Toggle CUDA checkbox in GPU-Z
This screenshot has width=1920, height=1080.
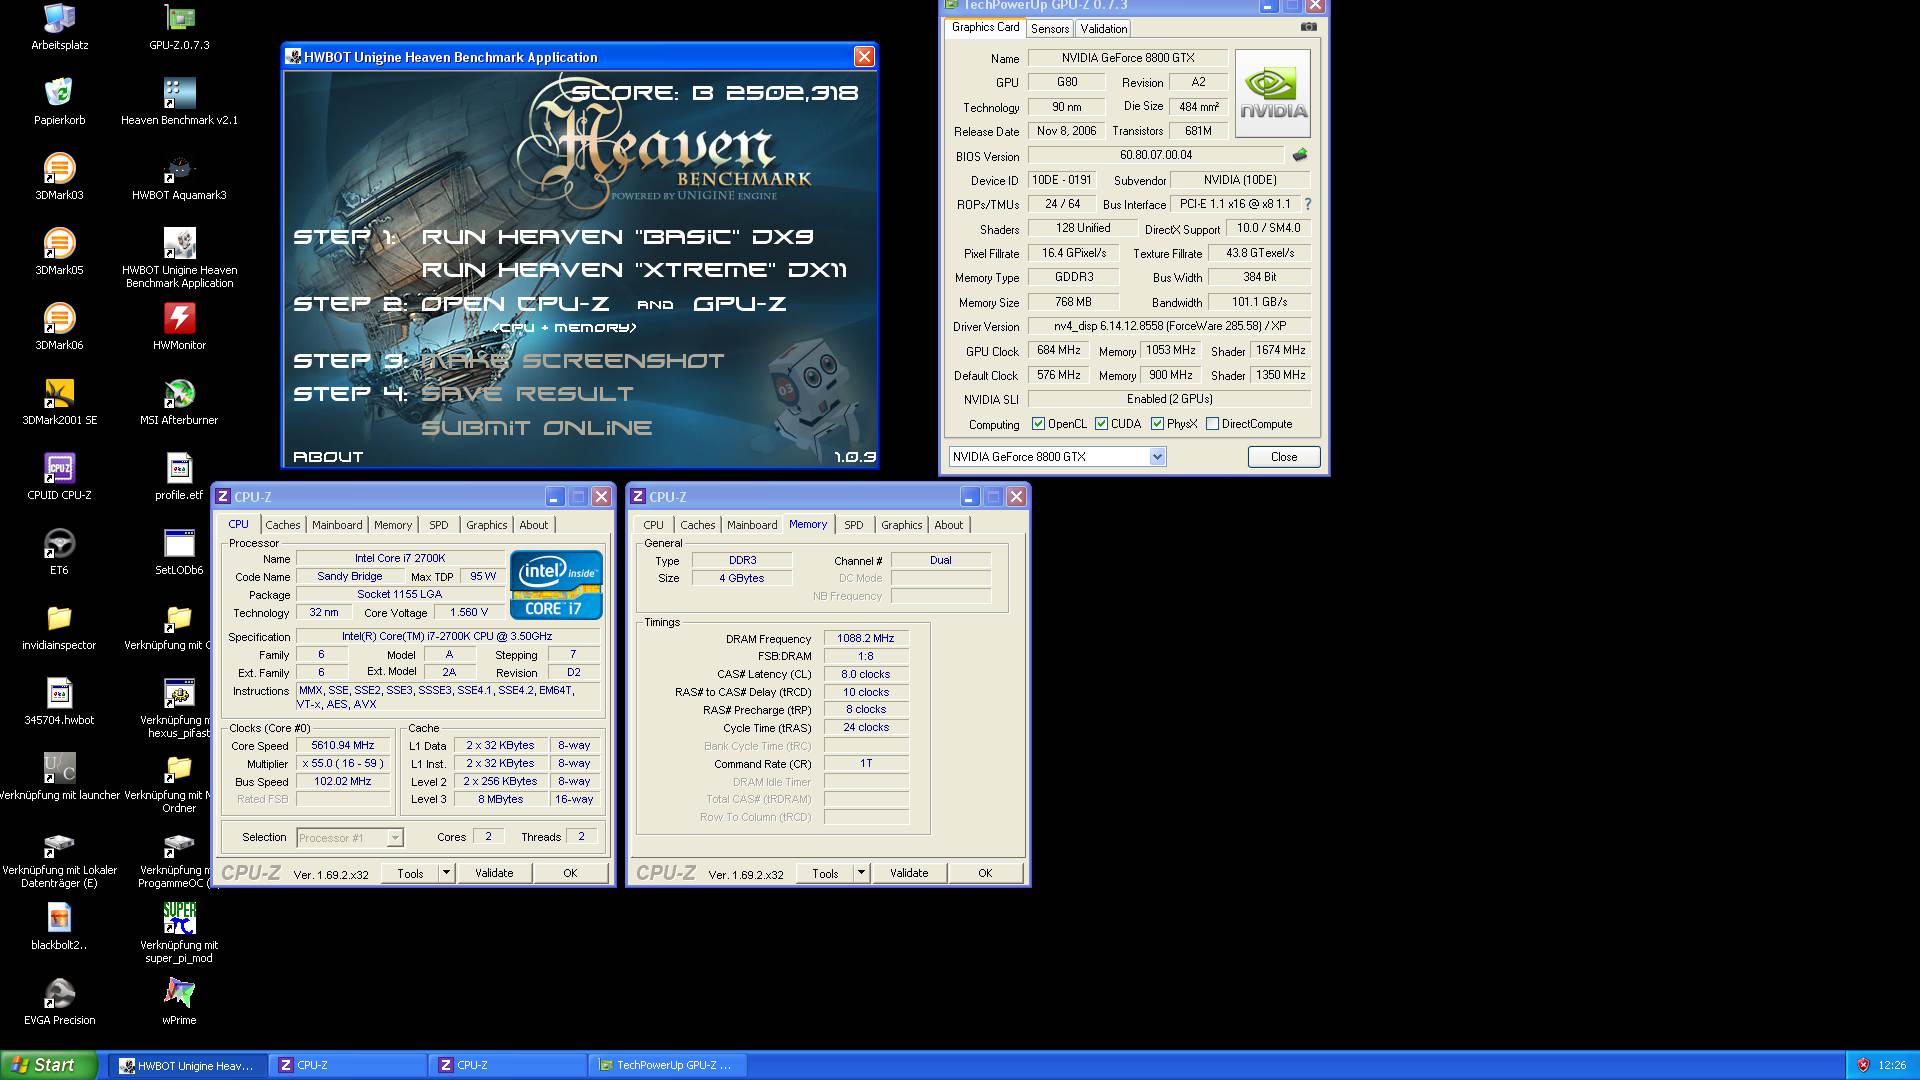(1101, 424)
